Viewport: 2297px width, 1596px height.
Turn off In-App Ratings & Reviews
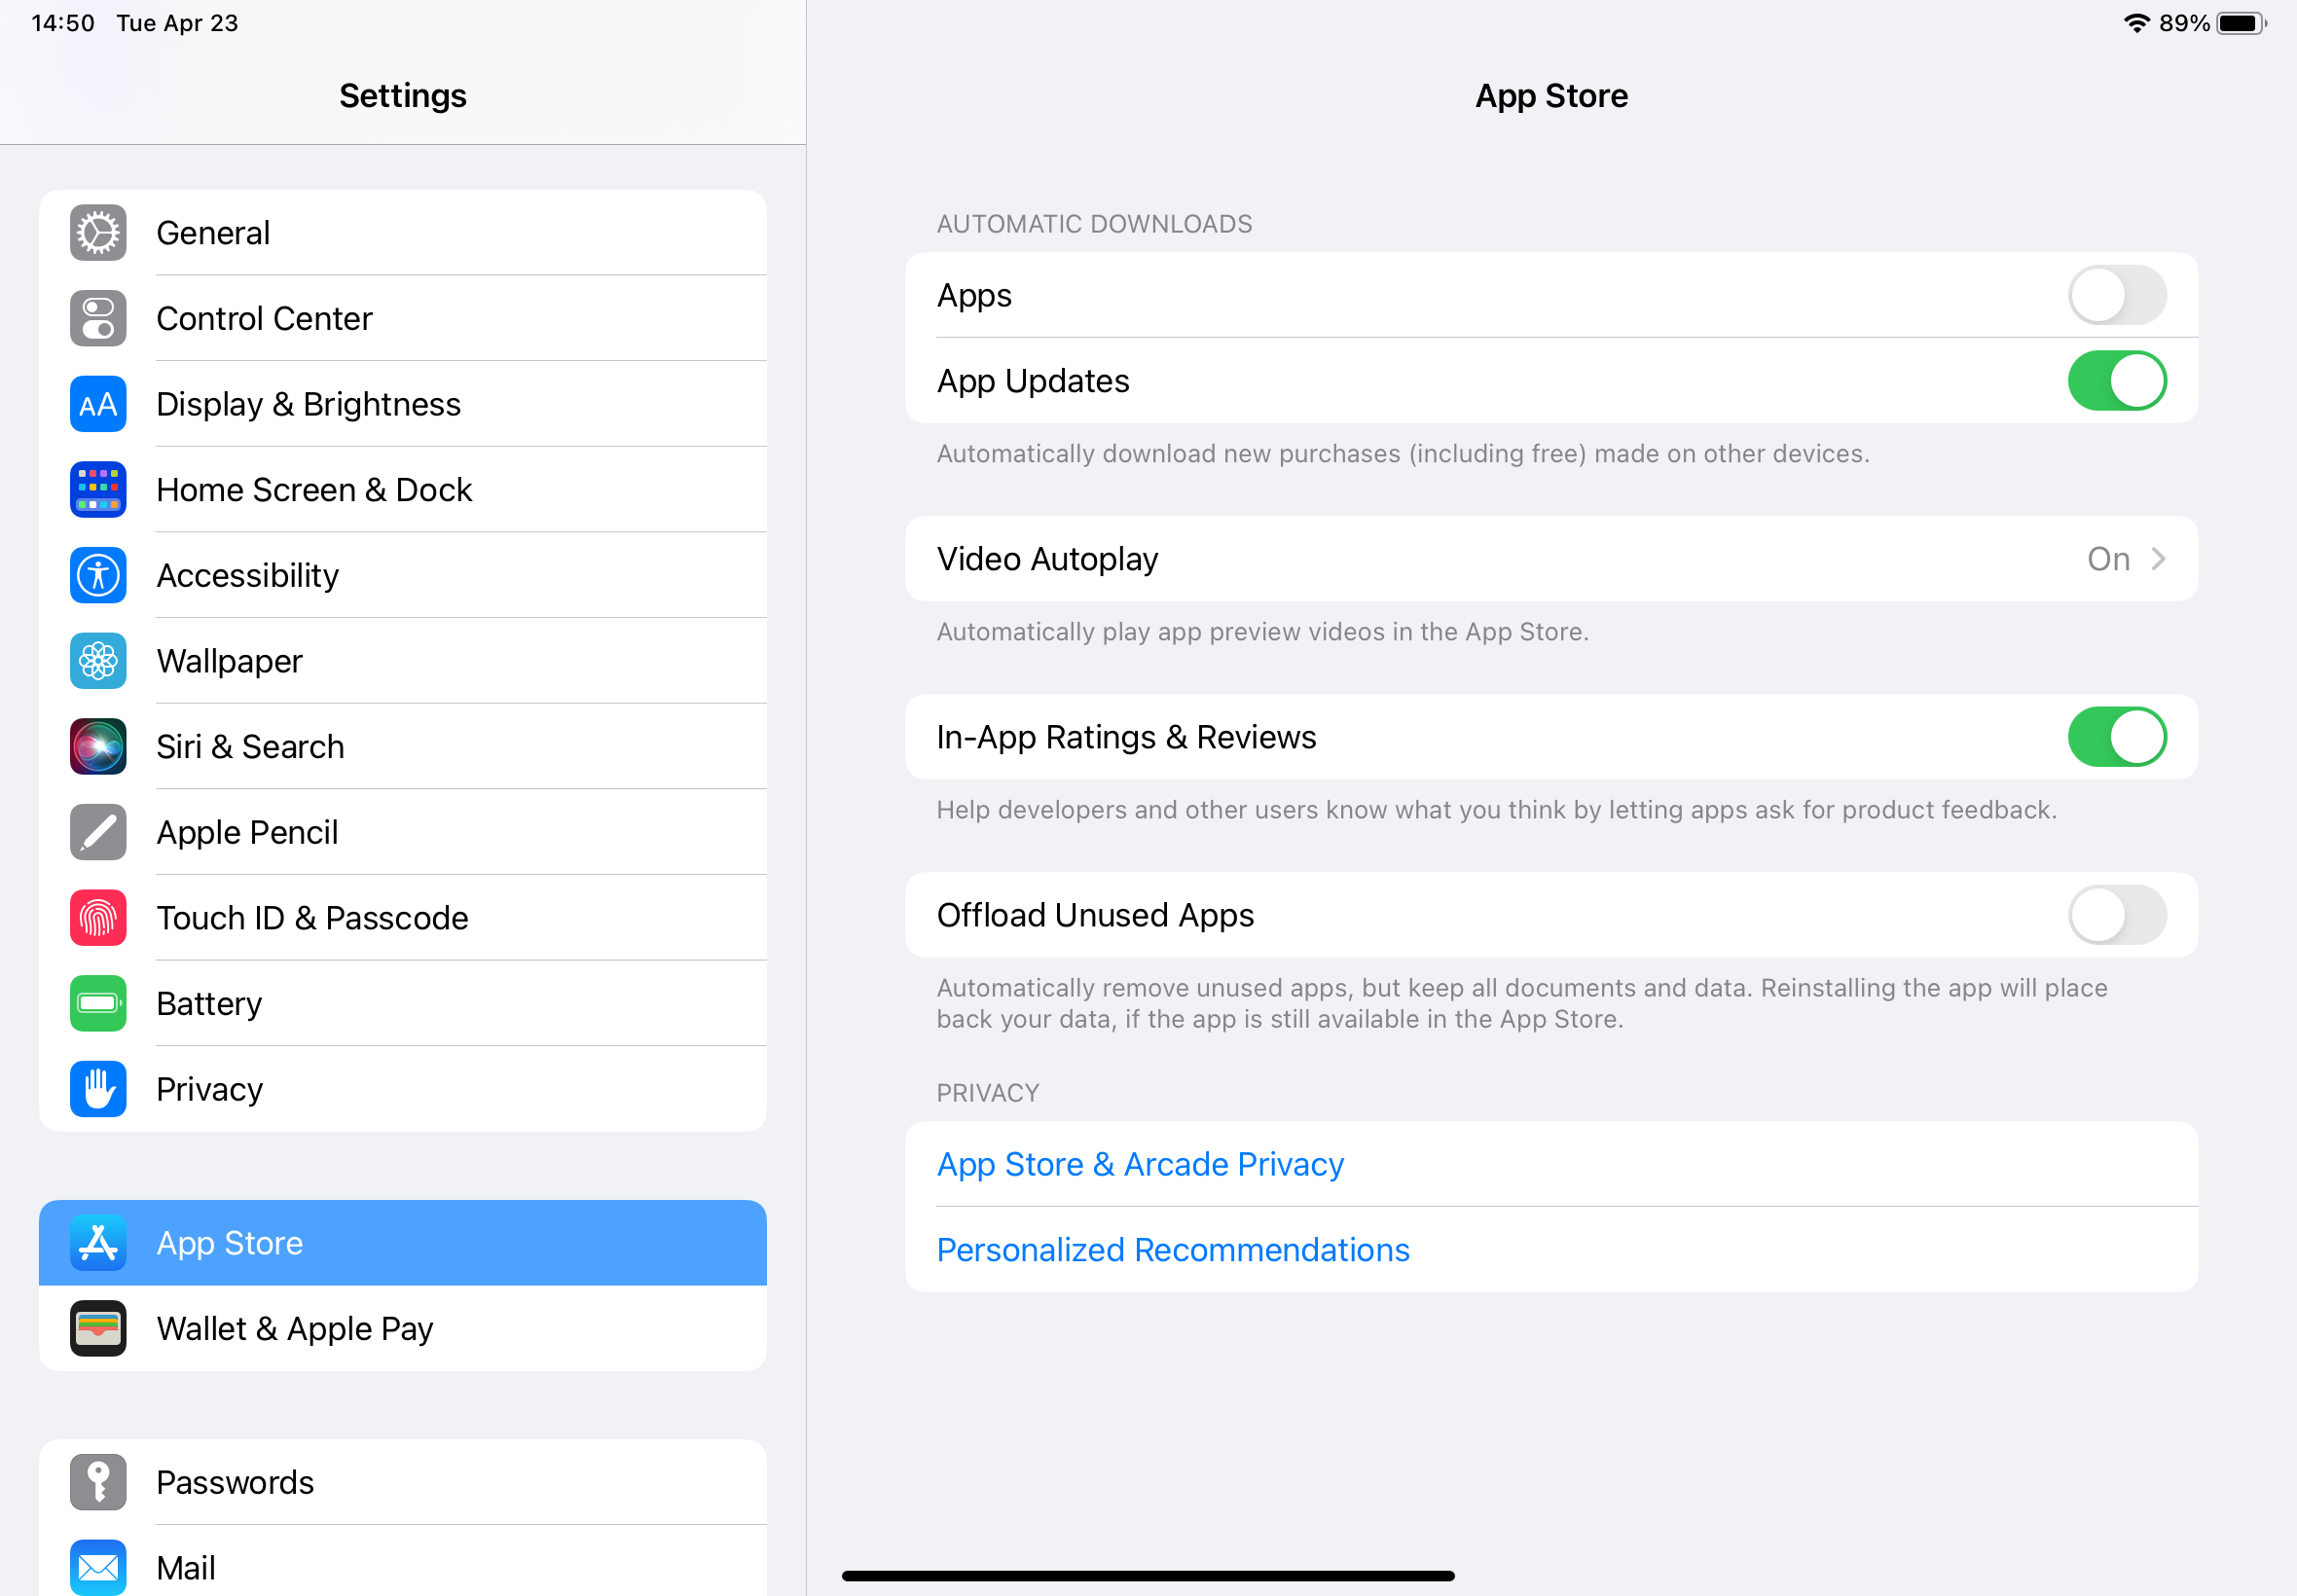coord(2117,738)
